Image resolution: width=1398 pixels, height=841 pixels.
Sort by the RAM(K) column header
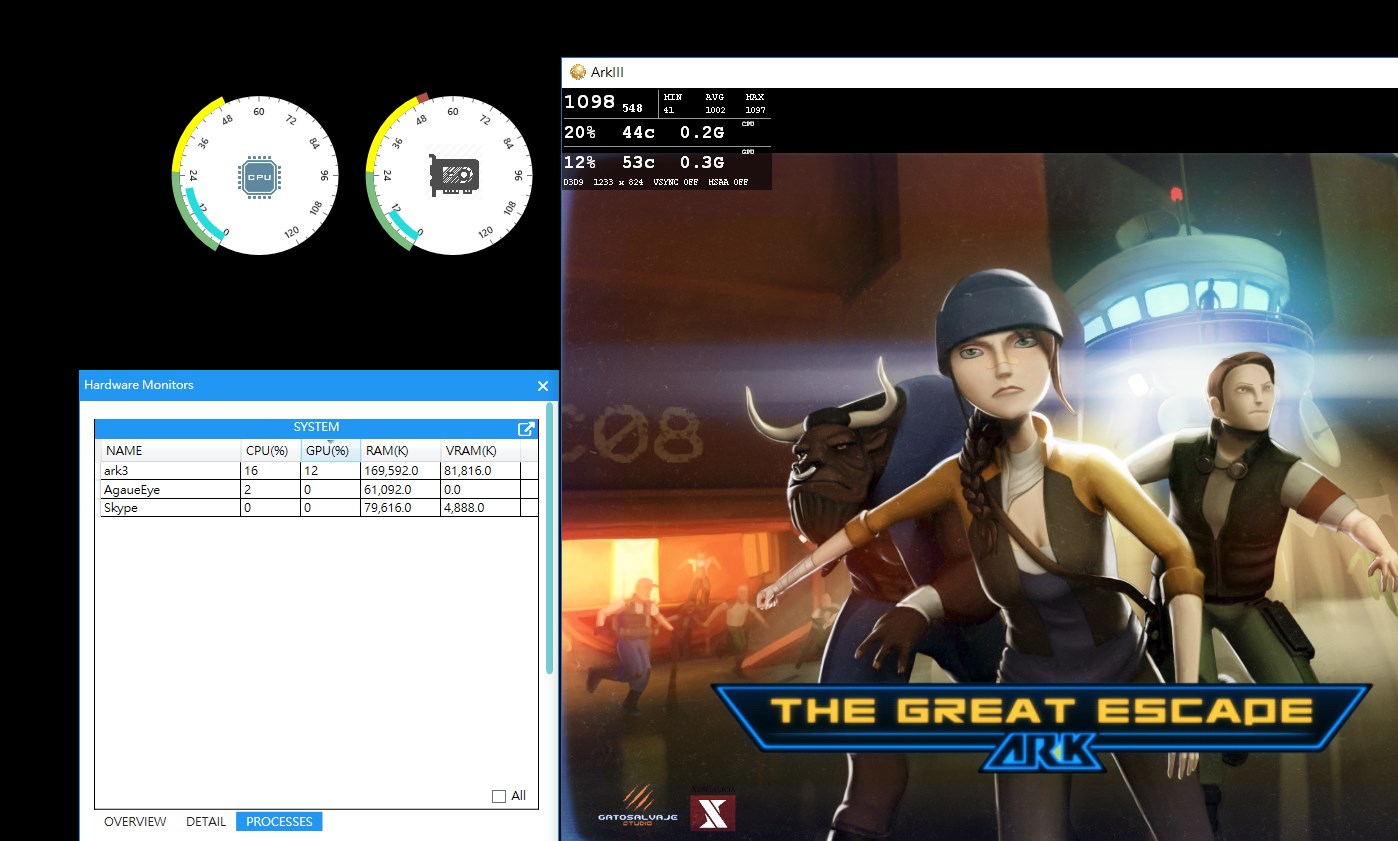386,451
